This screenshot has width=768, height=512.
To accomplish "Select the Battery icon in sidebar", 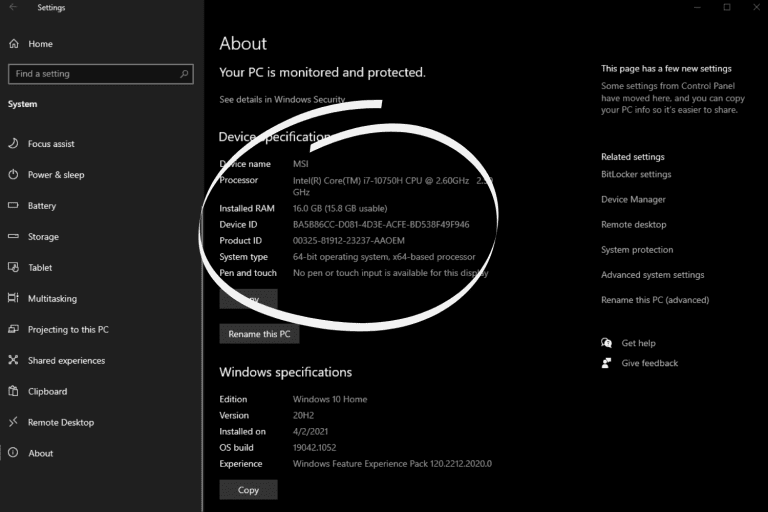I will pyautogui.click(x=13, y=206).
